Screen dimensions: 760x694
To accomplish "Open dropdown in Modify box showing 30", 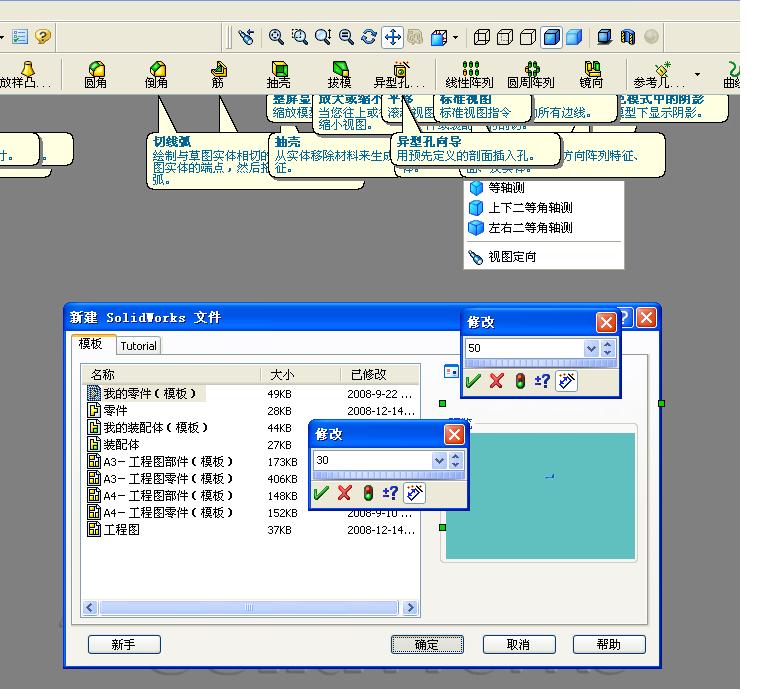I will coord(440,460).
